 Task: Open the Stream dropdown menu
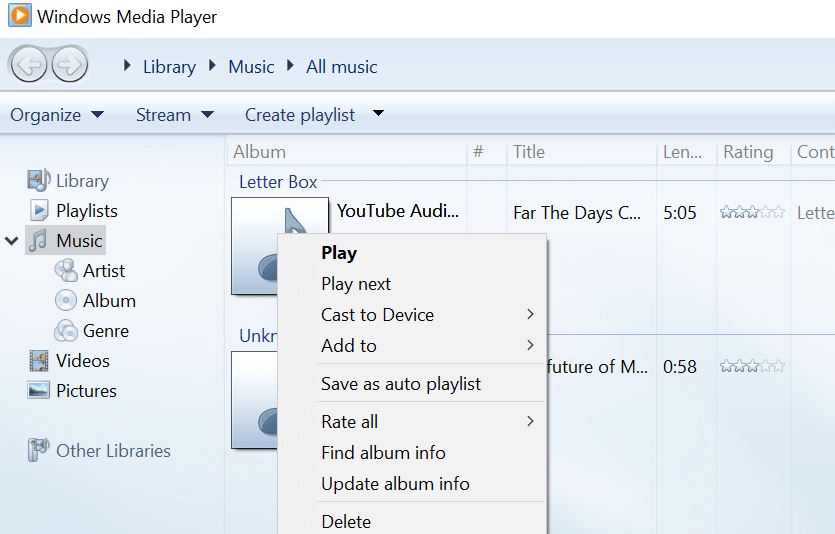[x=174, y=114]
